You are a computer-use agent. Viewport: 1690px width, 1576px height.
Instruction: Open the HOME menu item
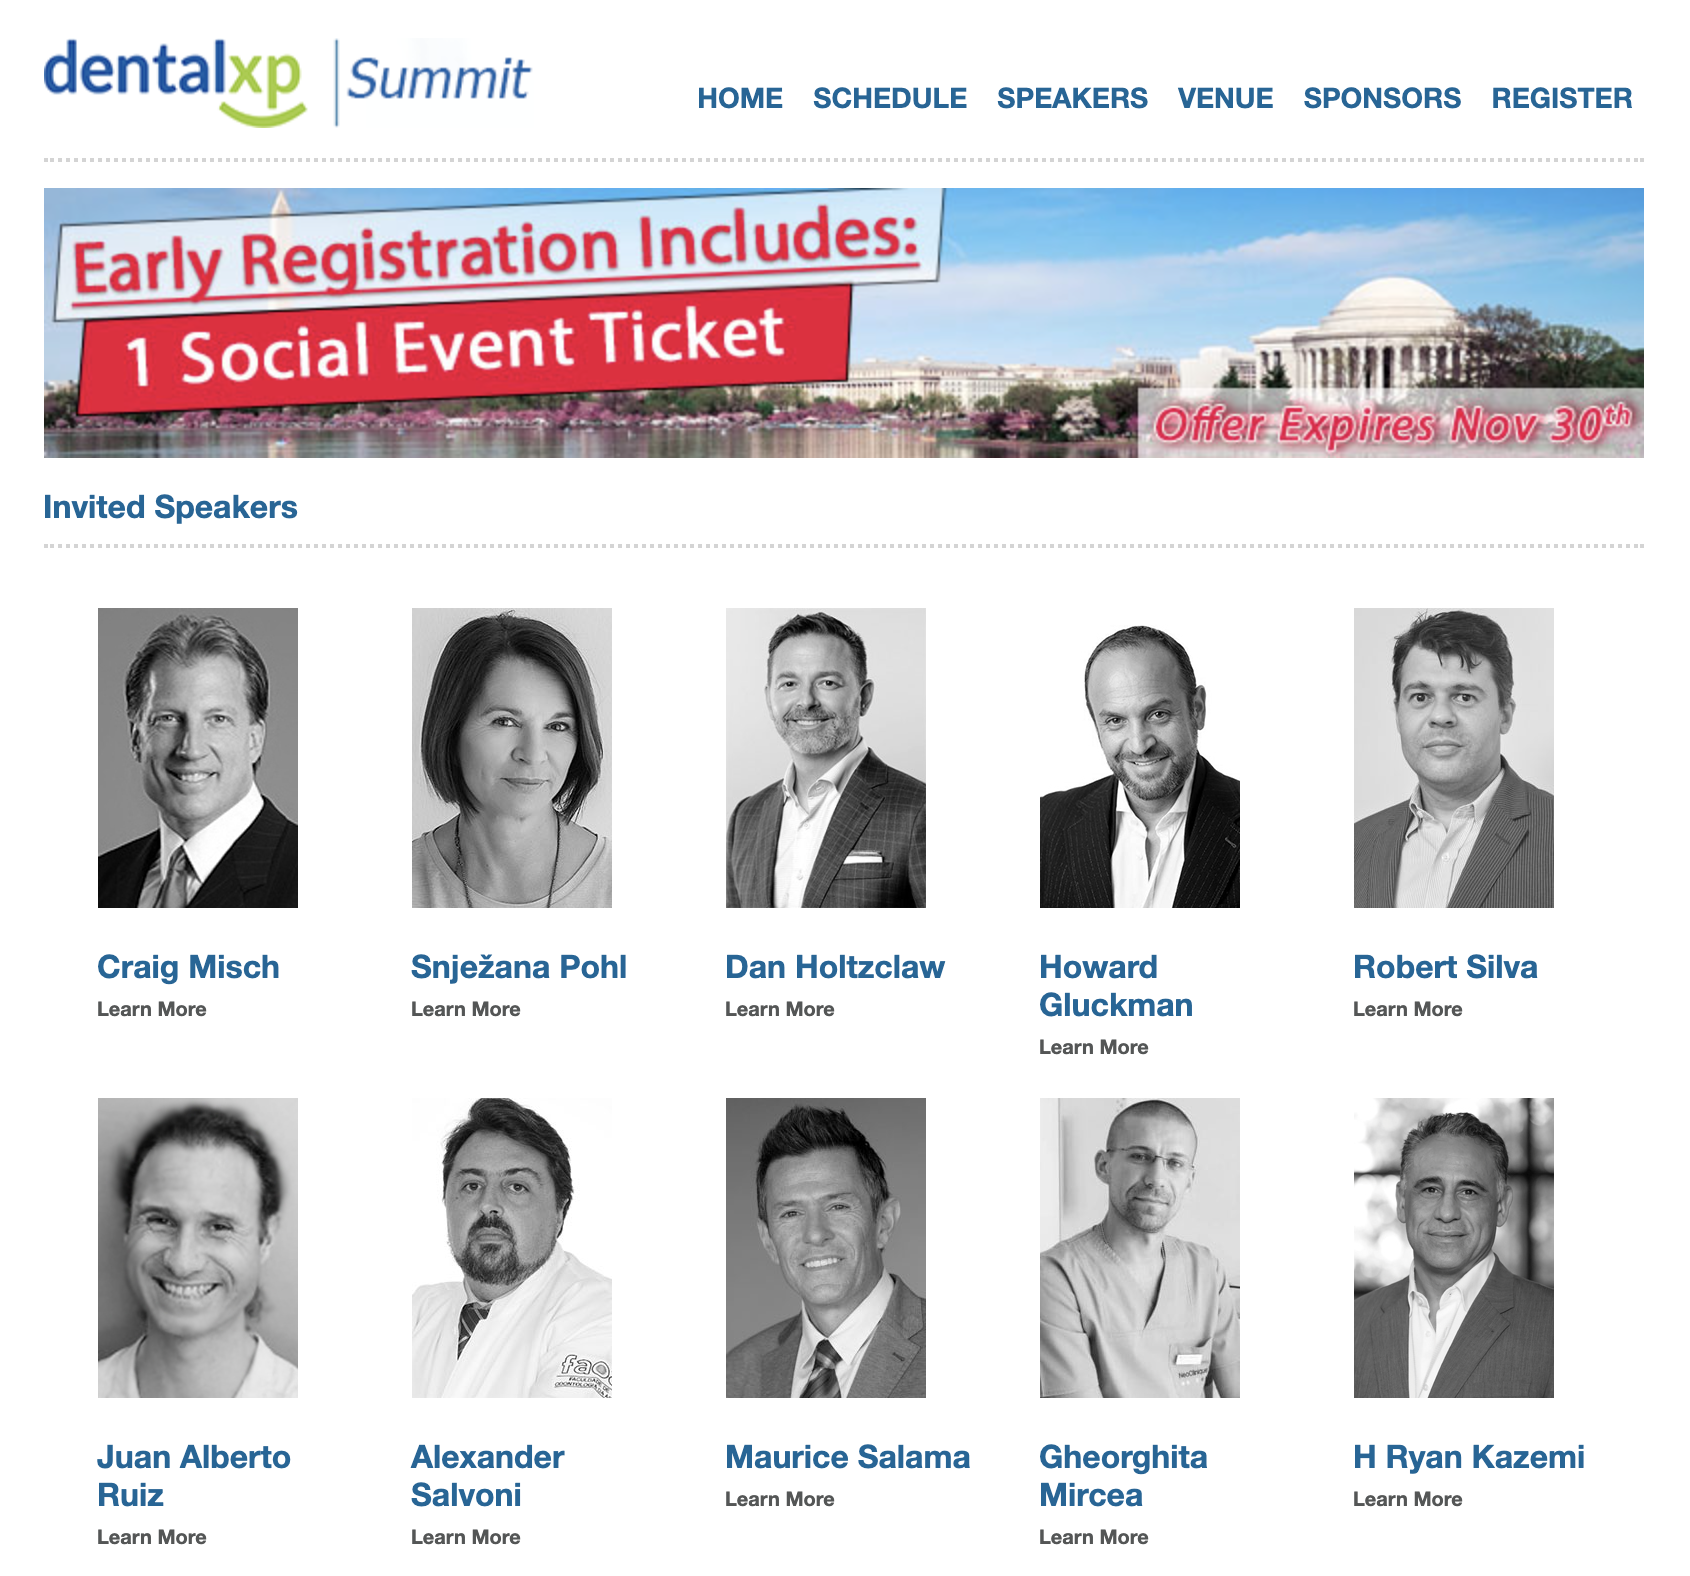point(739,98)
